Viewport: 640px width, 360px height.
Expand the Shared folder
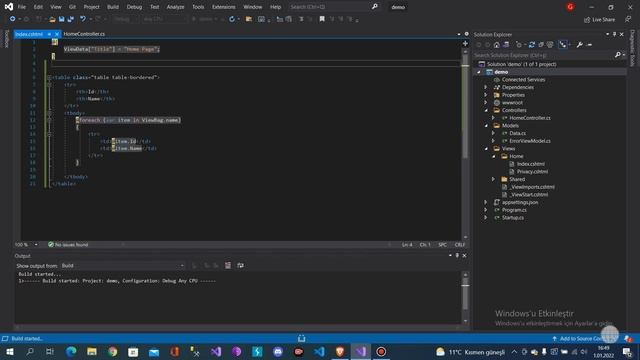[493, 179]
